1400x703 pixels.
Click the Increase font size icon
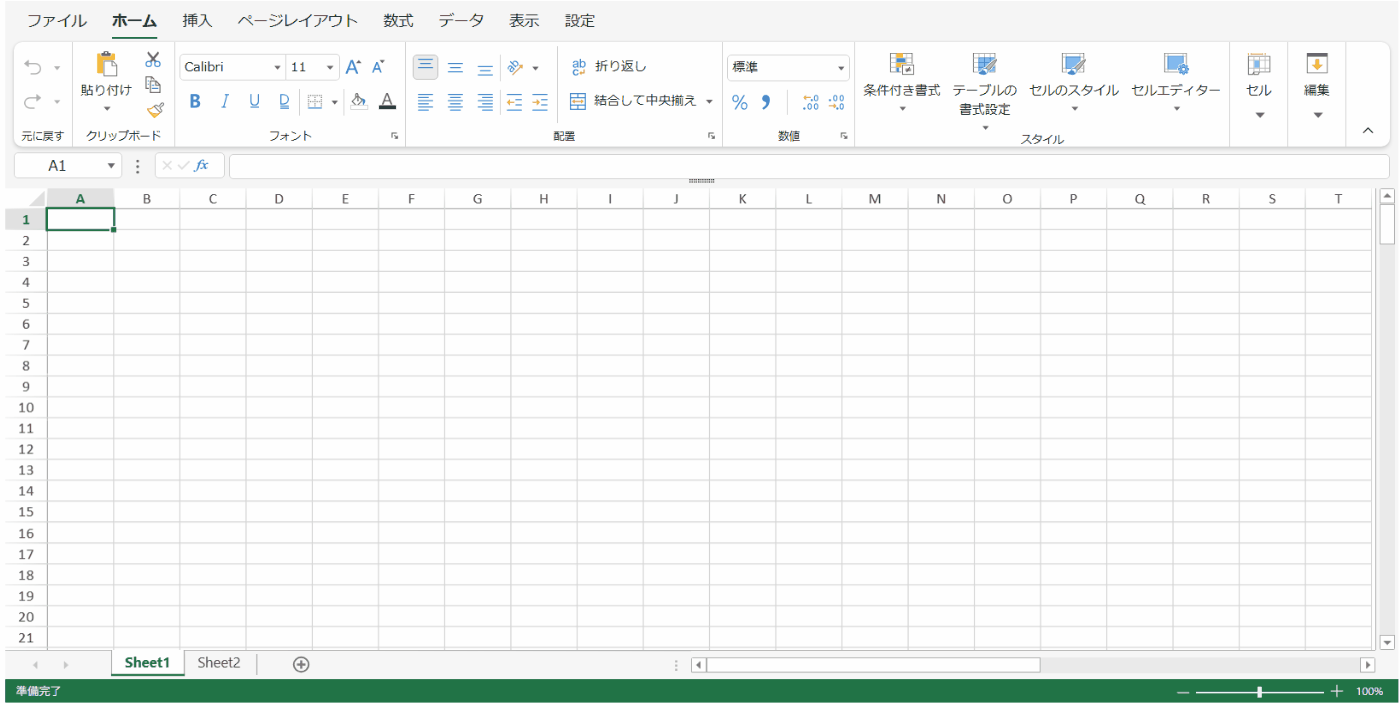tap(353, 67)
